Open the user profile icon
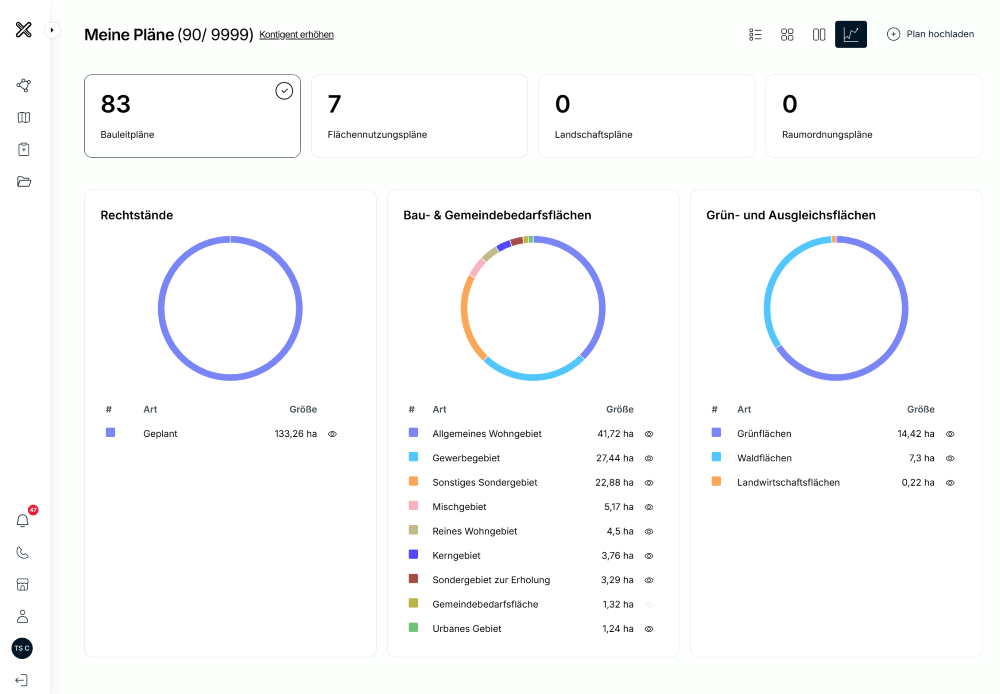This screenshot has height=694, width=1000. tap(23, 616)
